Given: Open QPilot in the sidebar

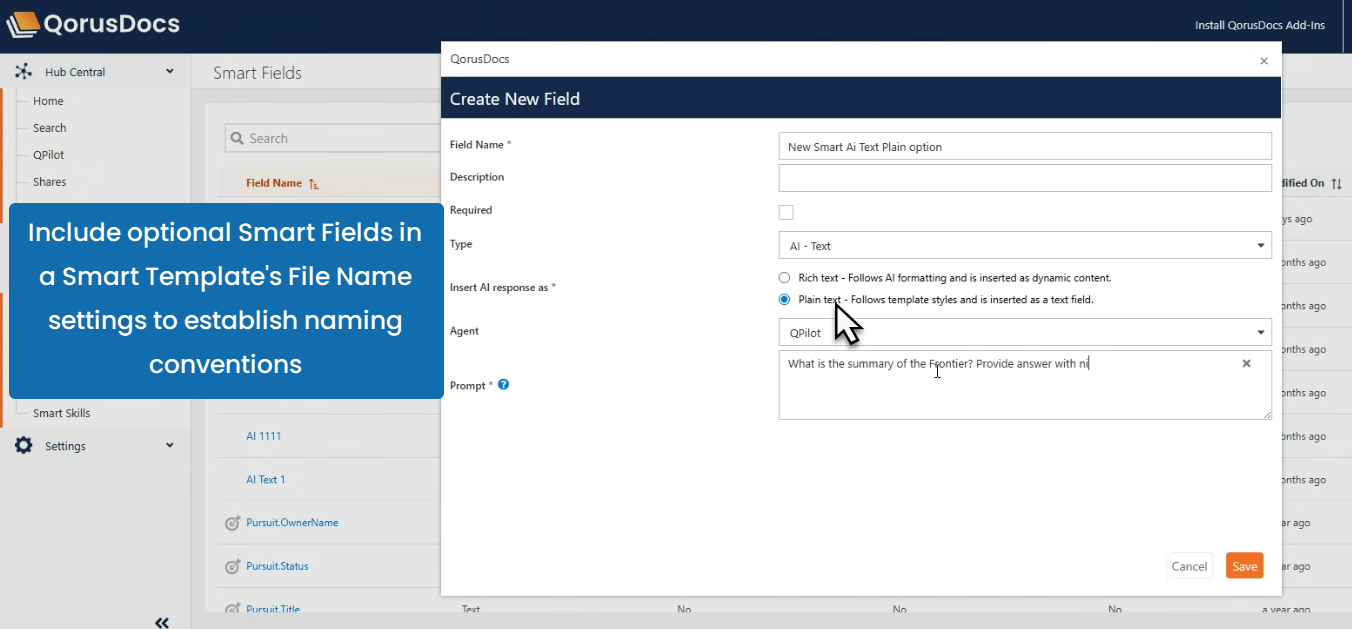Looking at the screenshot, I should coord(49,155).
